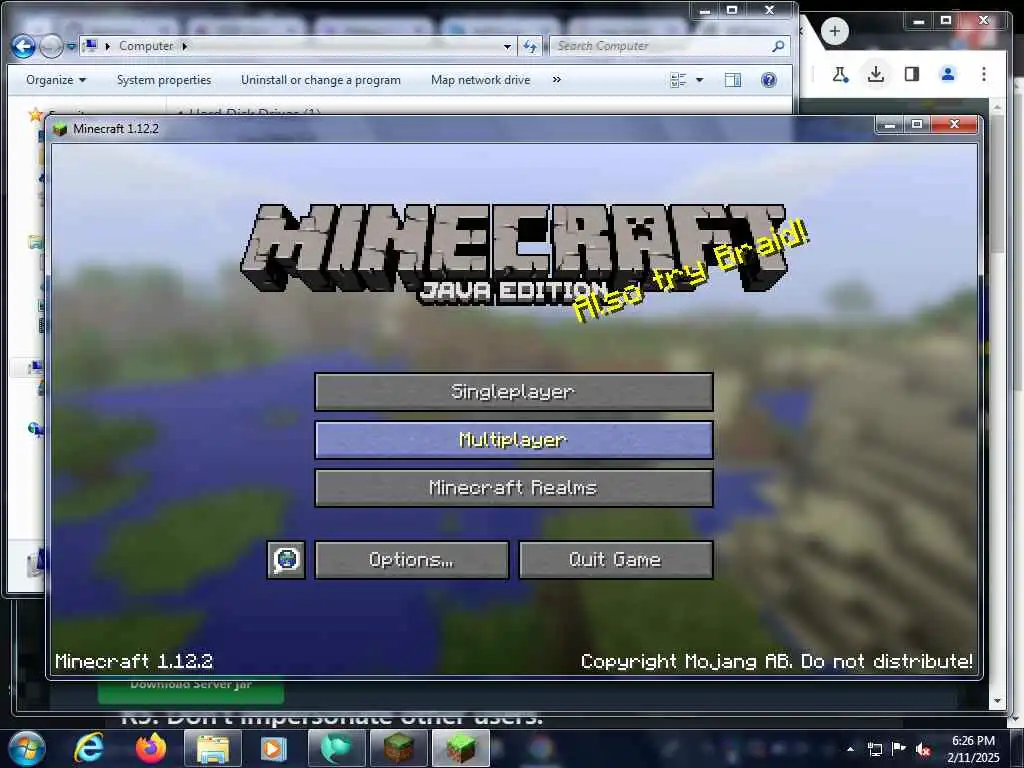Viewport: 1024px width, 768px height.
Task: Click Quit Game
Action: click(x=616, y=560)
